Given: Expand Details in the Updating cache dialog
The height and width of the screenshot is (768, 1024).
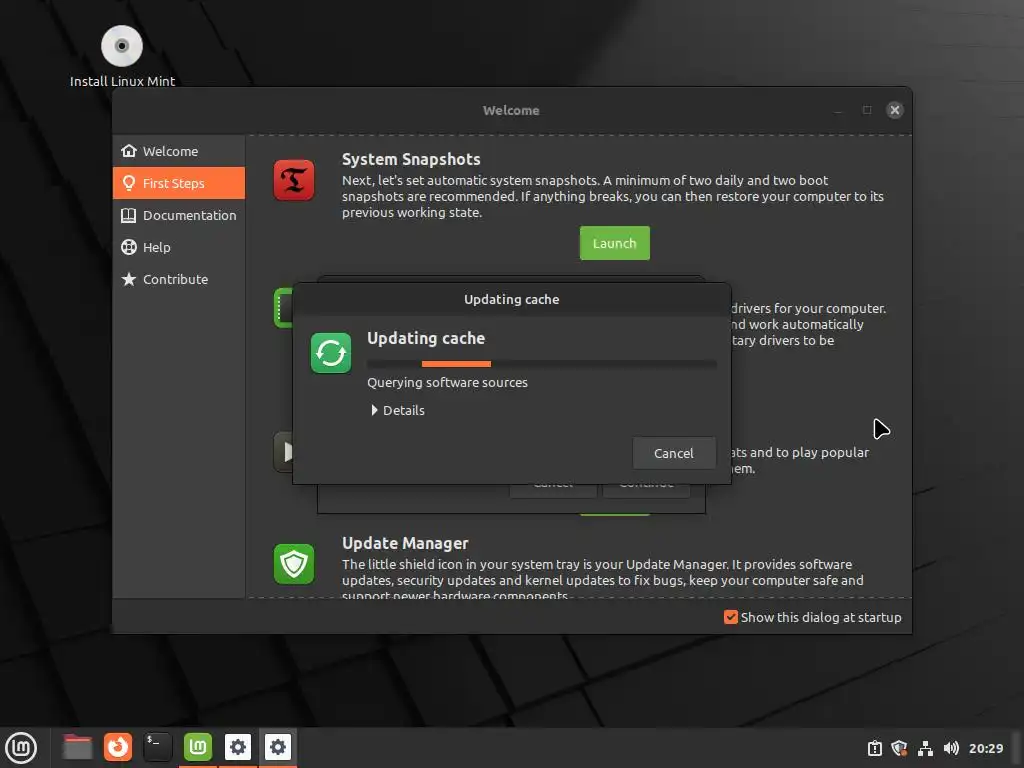Looking at the screenshot, I should 398,410.
